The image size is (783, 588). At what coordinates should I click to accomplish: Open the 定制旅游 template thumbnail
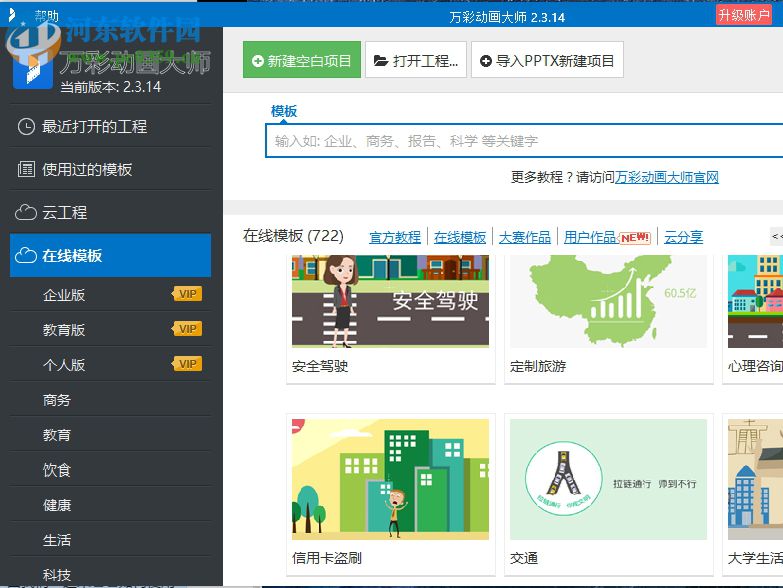(608, 301)
